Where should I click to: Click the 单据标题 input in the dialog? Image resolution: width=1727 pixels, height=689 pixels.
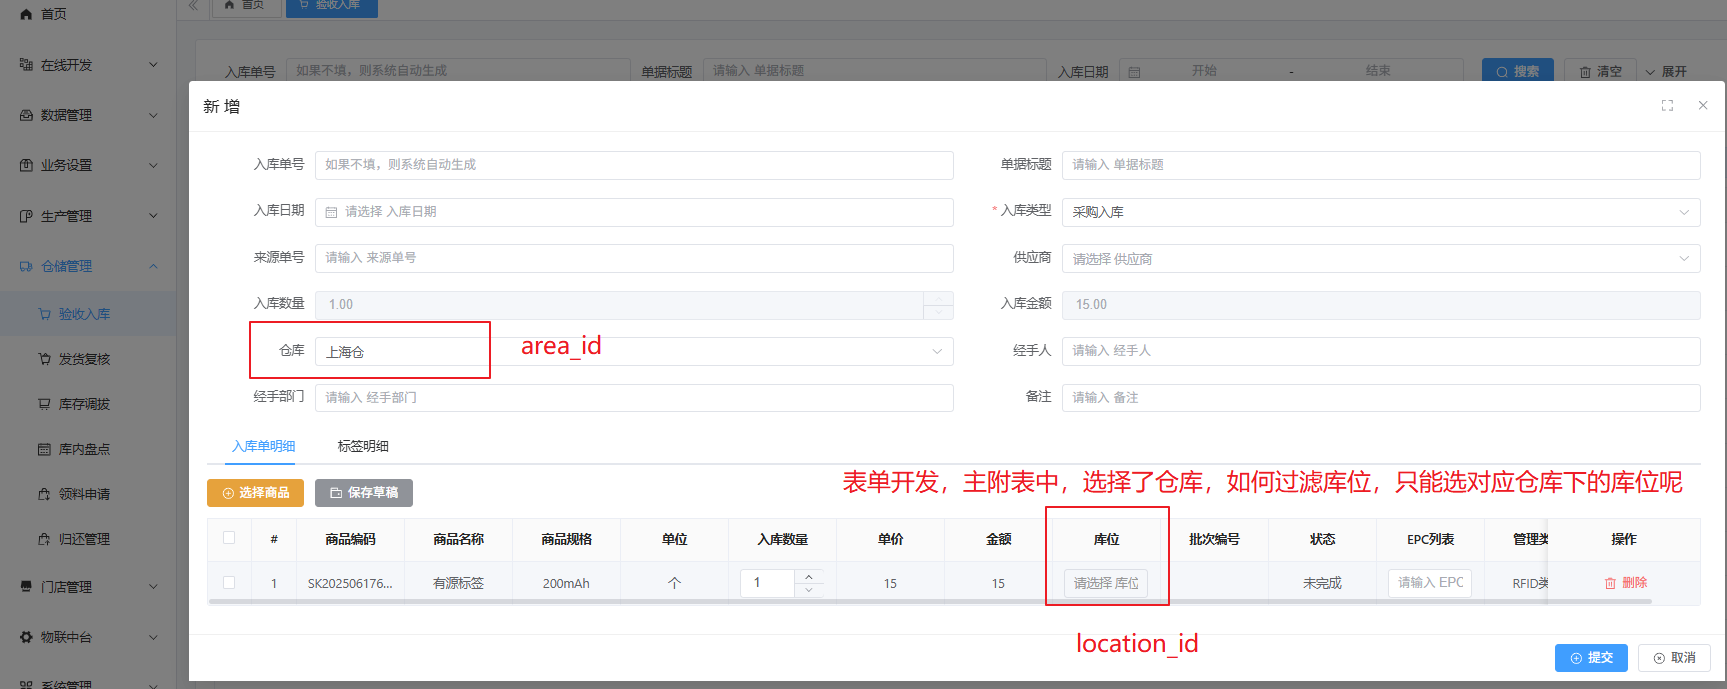click(x=1381, y=165)
